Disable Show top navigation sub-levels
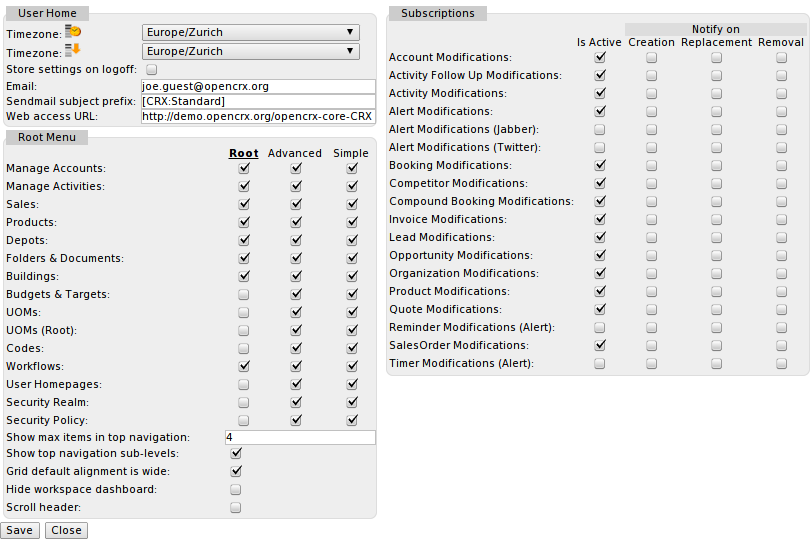812x540 pixels. pyautogui.click(x=236, y=454)
